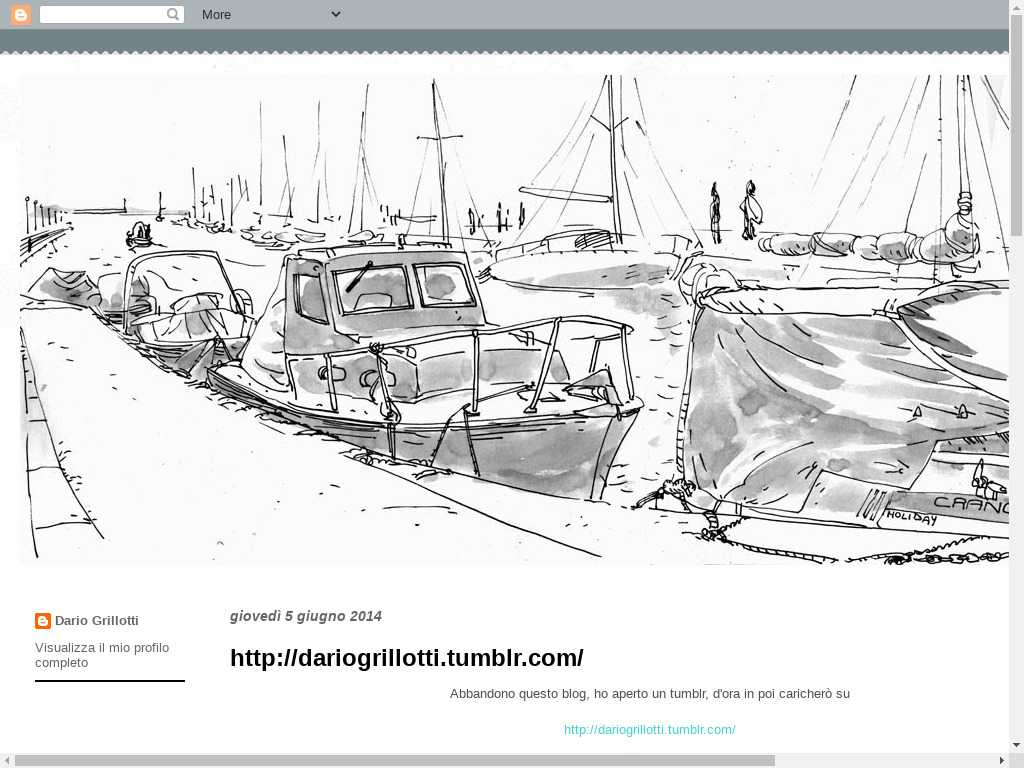Click the orange Blogger icon beside Dario Grillotti
Screen dimensions: 1024x768
(x=43, y=621)
